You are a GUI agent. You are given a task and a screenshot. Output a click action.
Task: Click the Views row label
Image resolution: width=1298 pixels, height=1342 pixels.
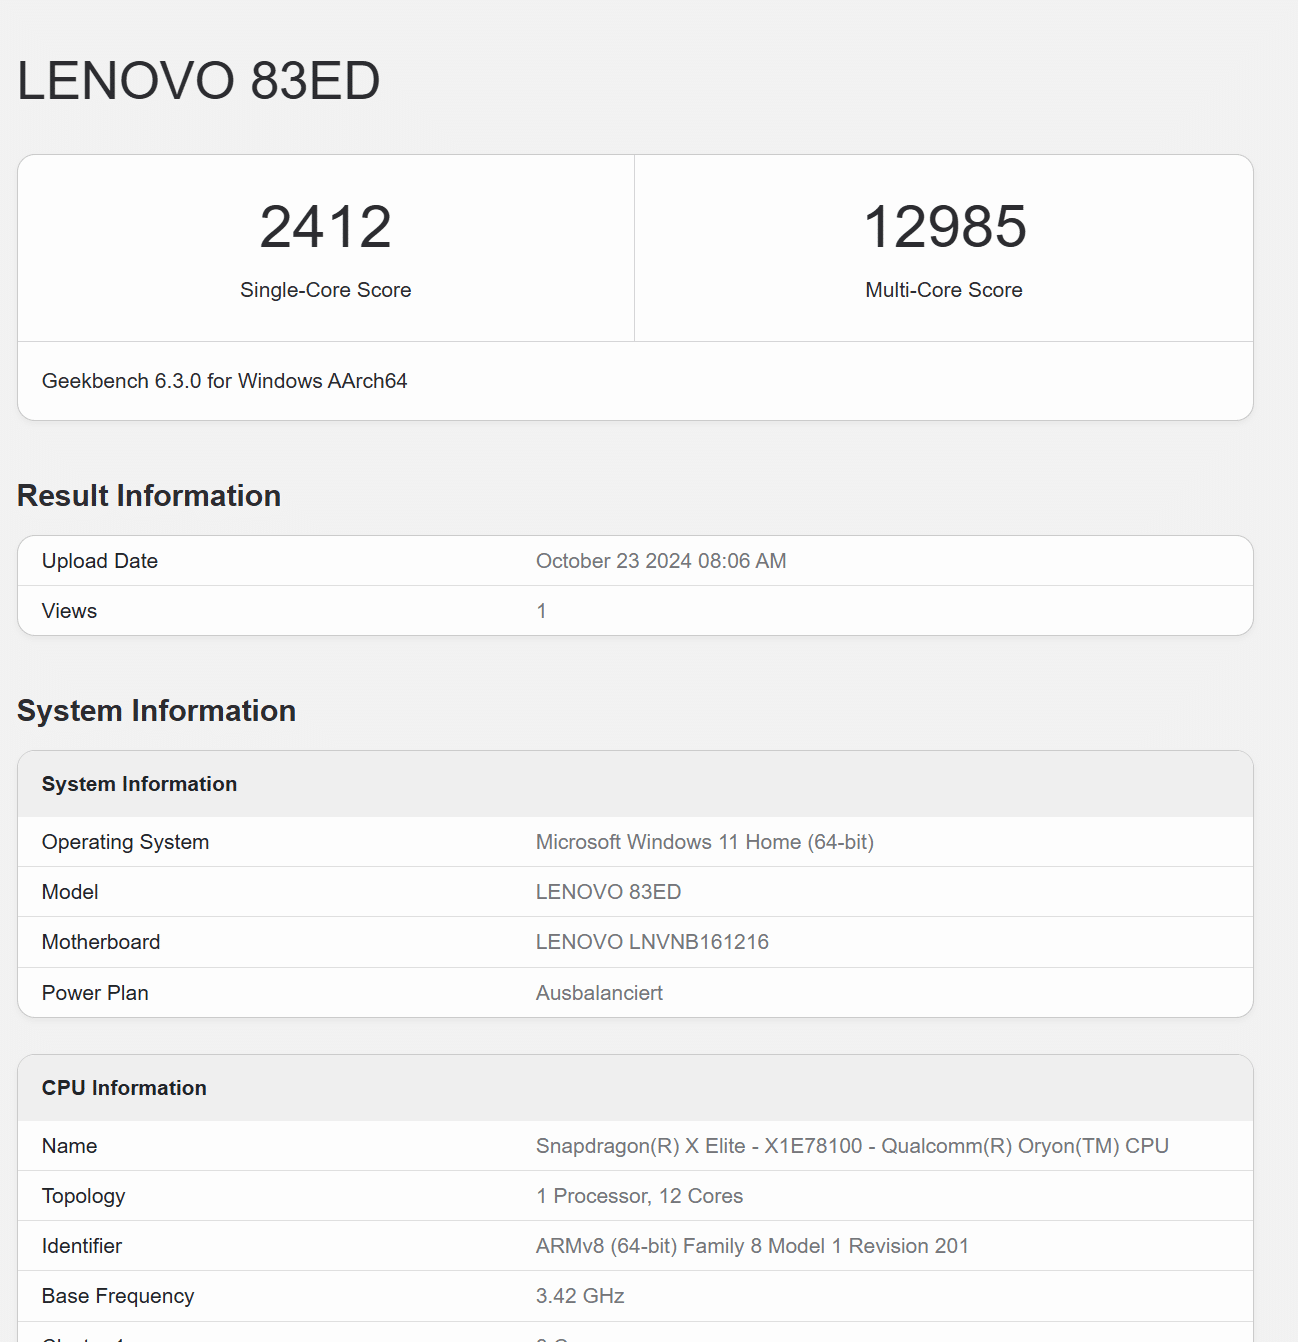click(x=70, y=611)
